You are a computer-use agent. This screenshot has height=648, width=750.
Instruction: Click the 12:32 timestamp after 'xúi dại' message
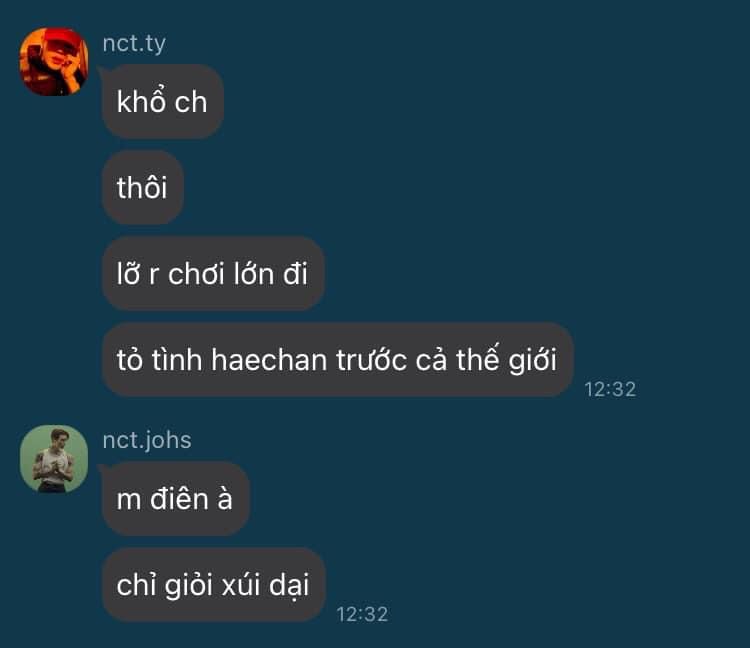(x=362, y=614)
